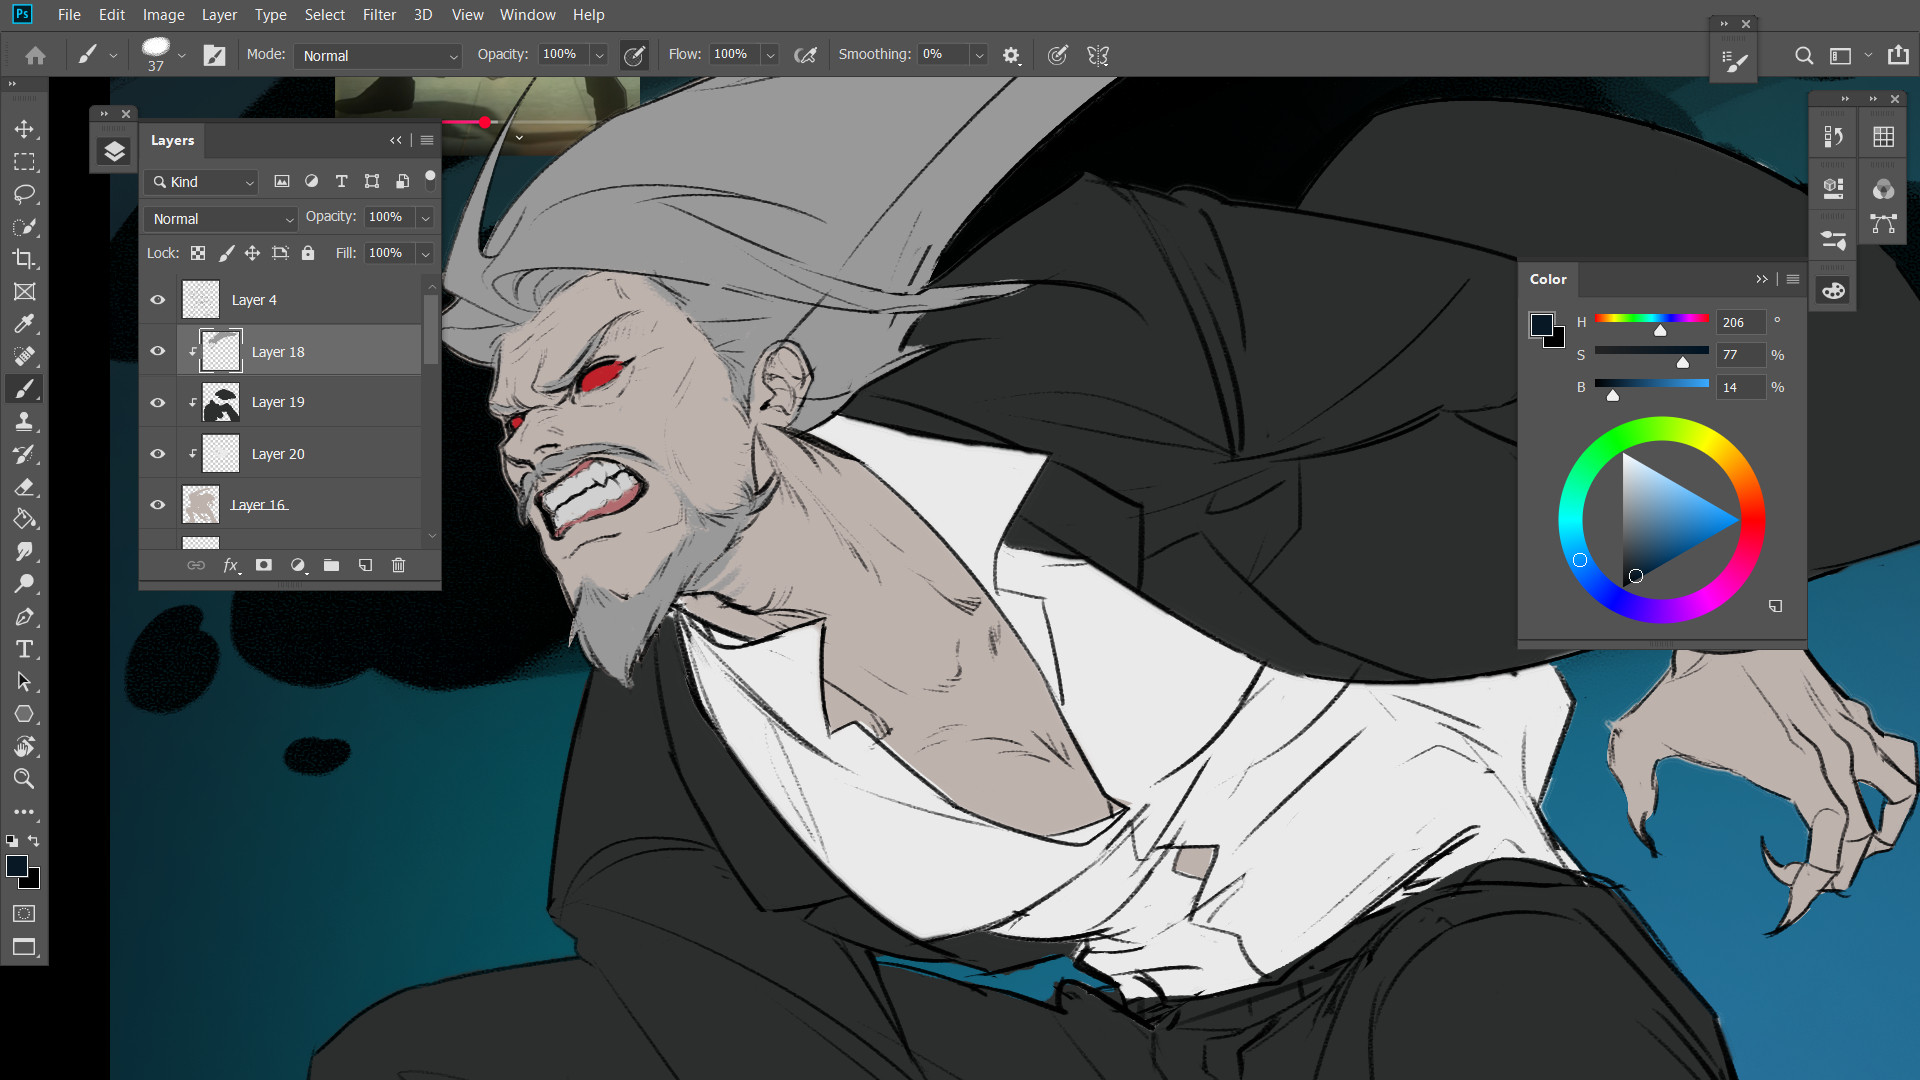Image resolution: width=1920 pixels, height=1080 pixels.
Task: Select the Path Selection tool
Action: point(24,682)
